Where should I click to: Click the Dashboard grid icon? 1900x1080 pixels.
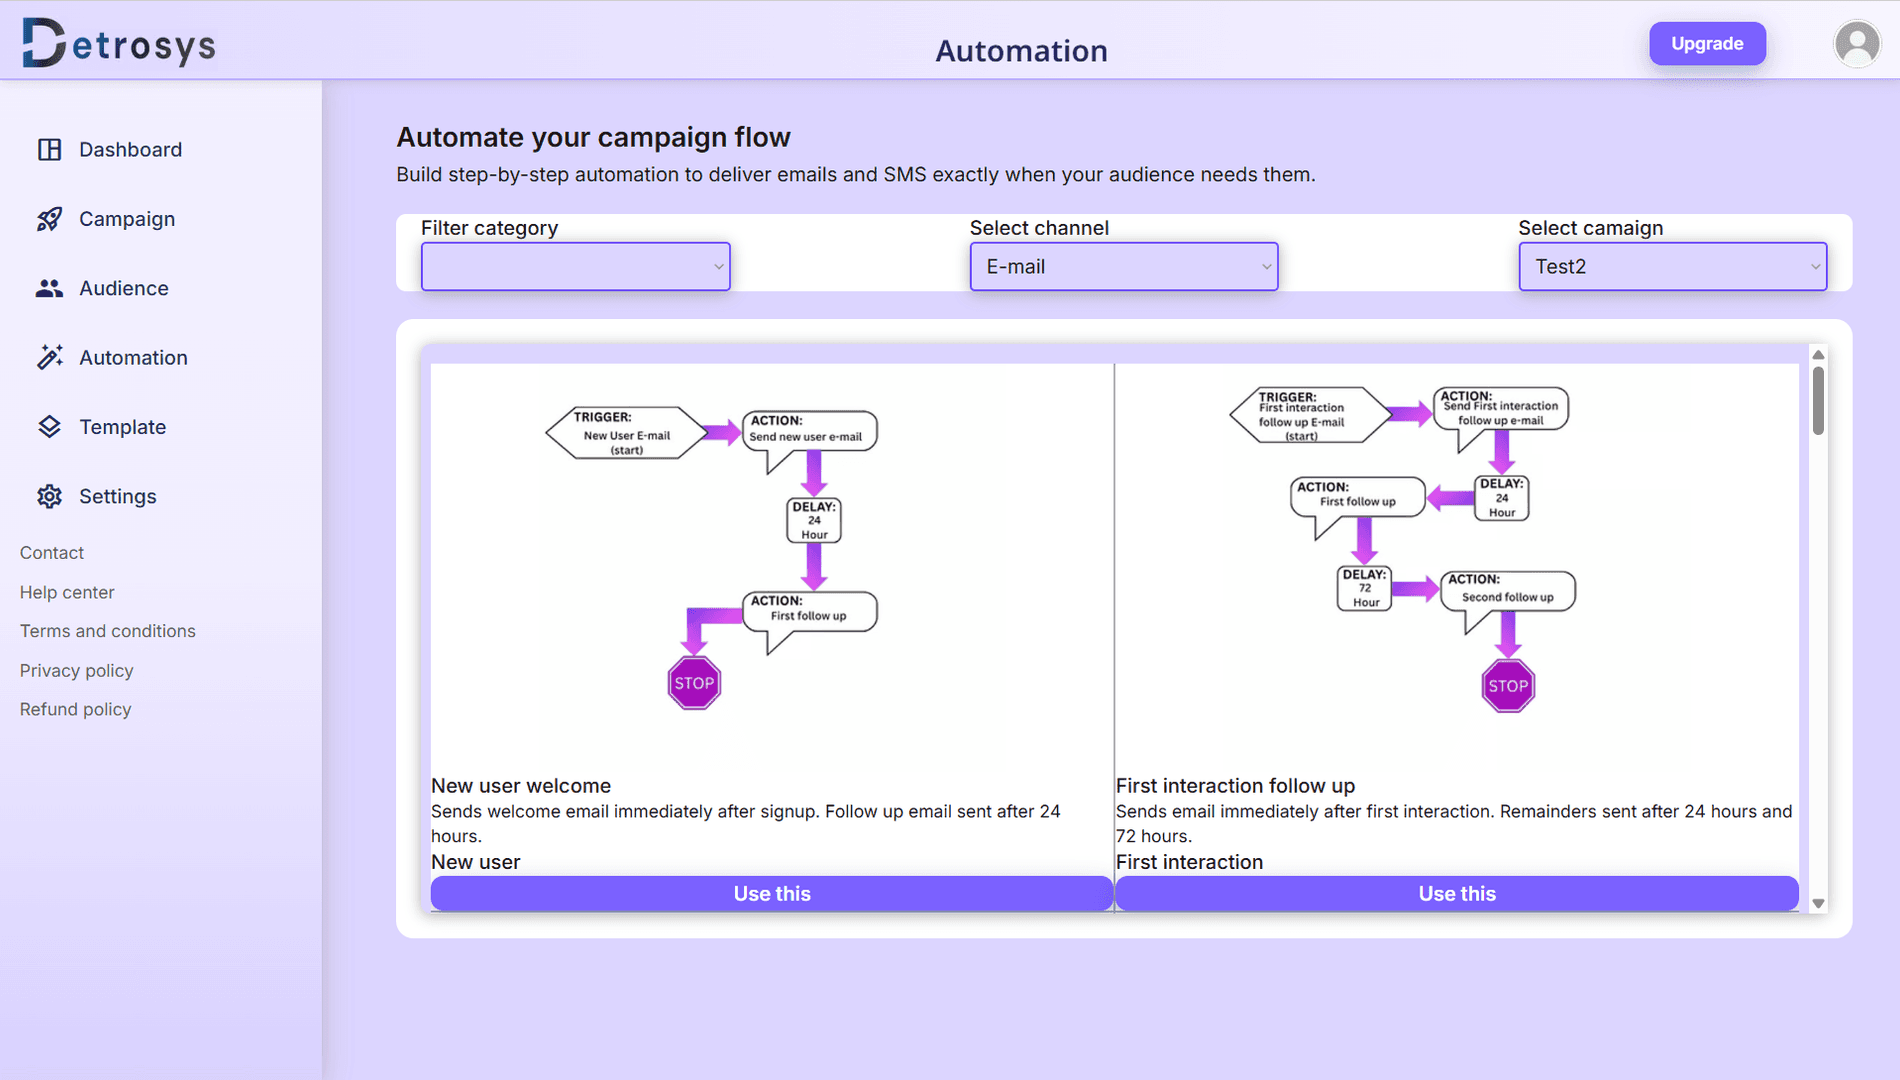[x=49, y=149]
